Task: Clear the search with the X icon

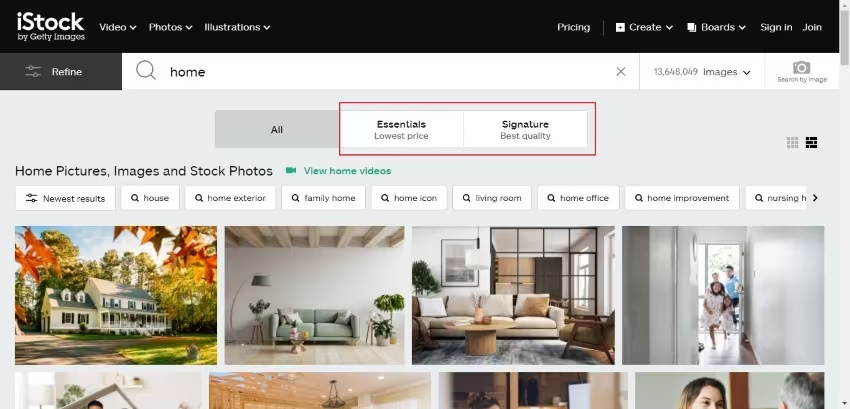Action: click(x=620, y=72)
